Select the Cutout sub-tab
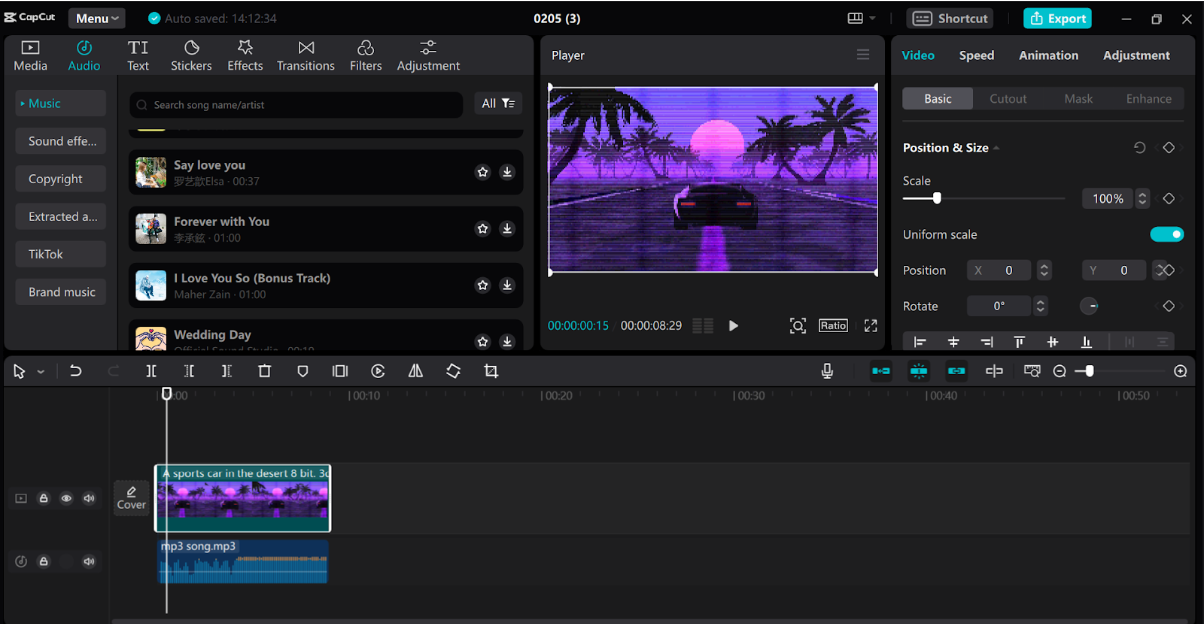The height and width of the screenshot is (624, 1204). click(1008, 99)
